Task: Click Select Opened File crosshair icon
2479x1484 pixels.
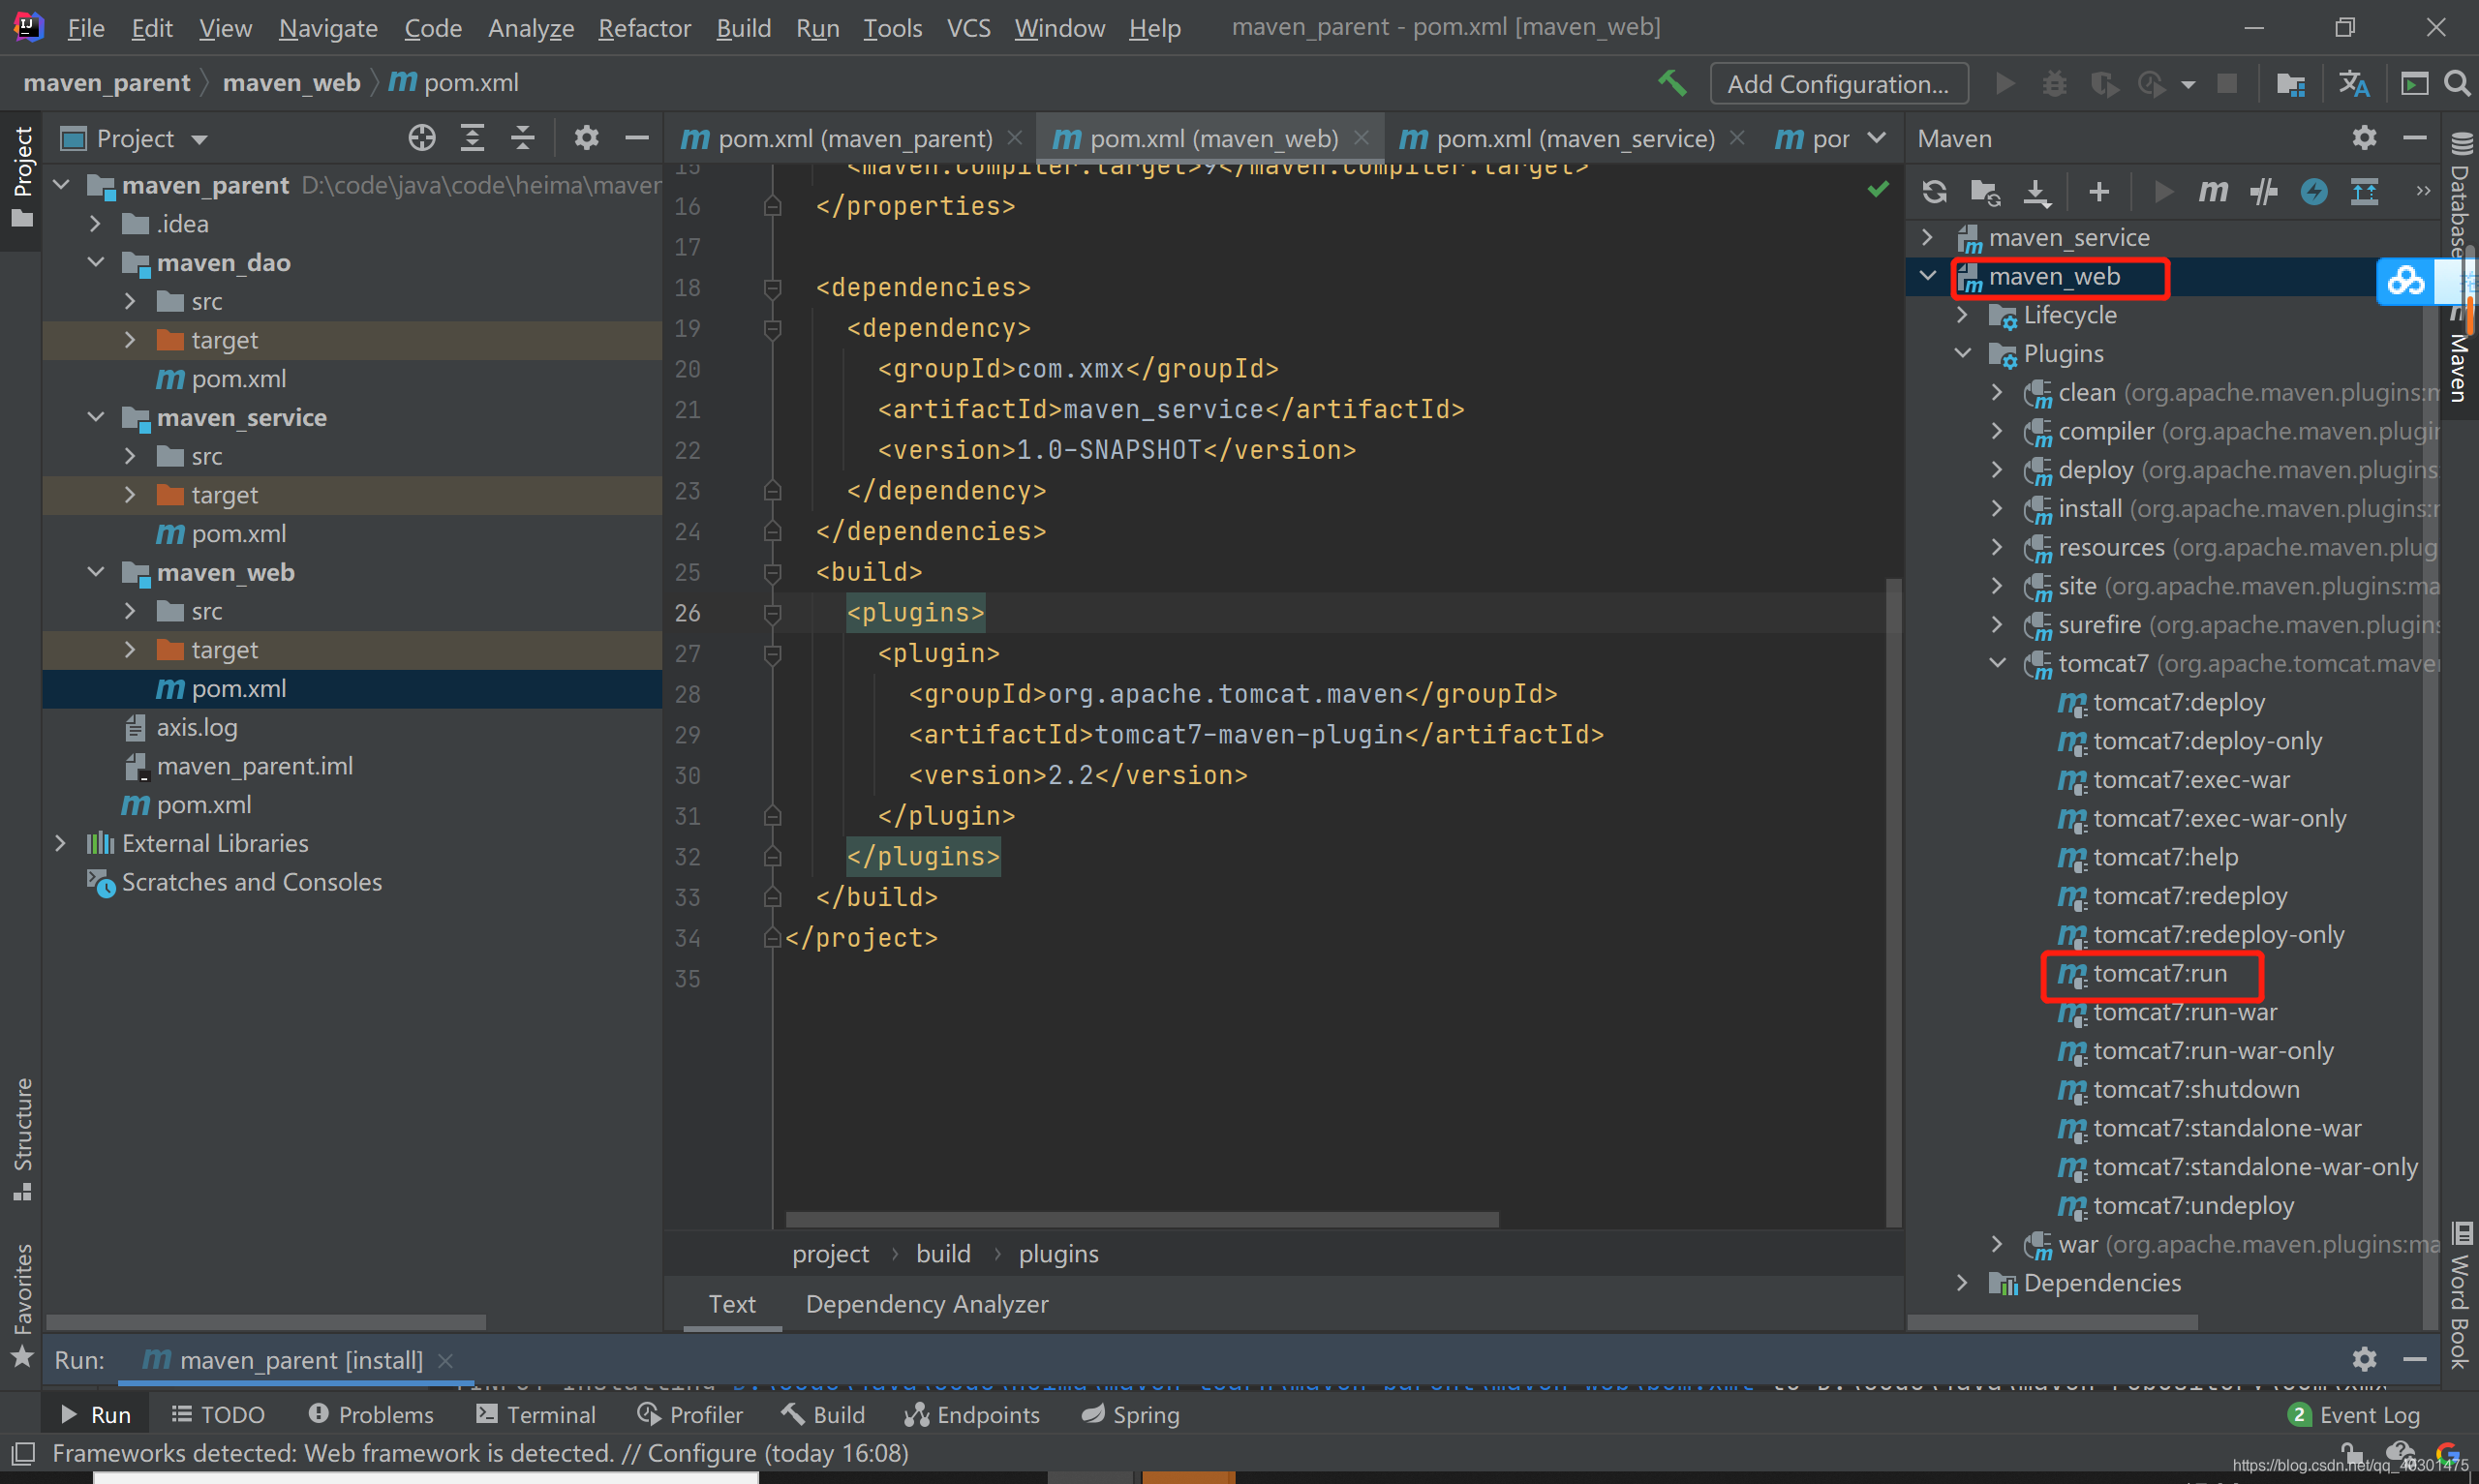Action: [422, 138]
